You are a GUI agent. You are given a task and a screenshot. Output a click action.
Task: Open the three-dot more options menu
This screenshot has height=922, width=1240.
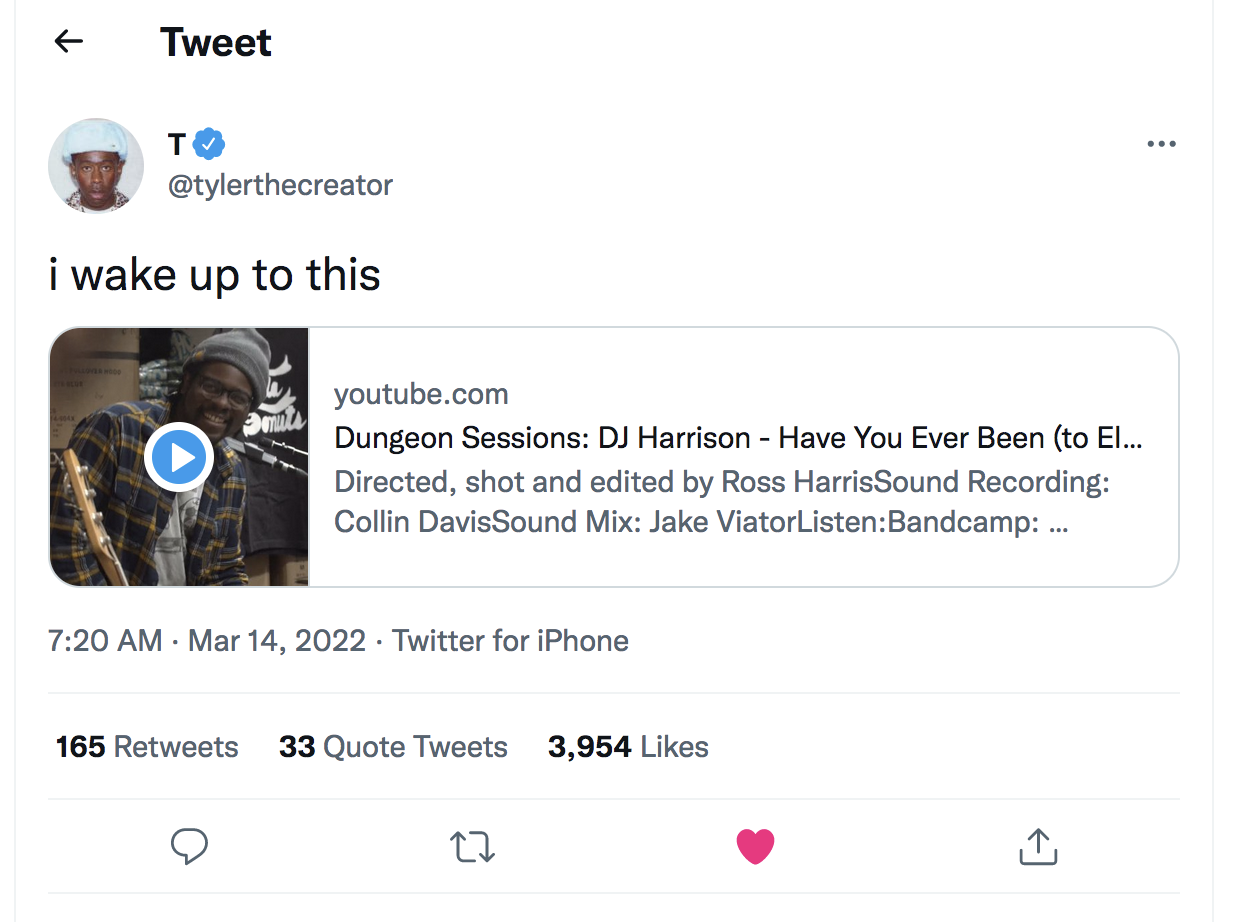pyautogui.click(x=1161, y=144)
